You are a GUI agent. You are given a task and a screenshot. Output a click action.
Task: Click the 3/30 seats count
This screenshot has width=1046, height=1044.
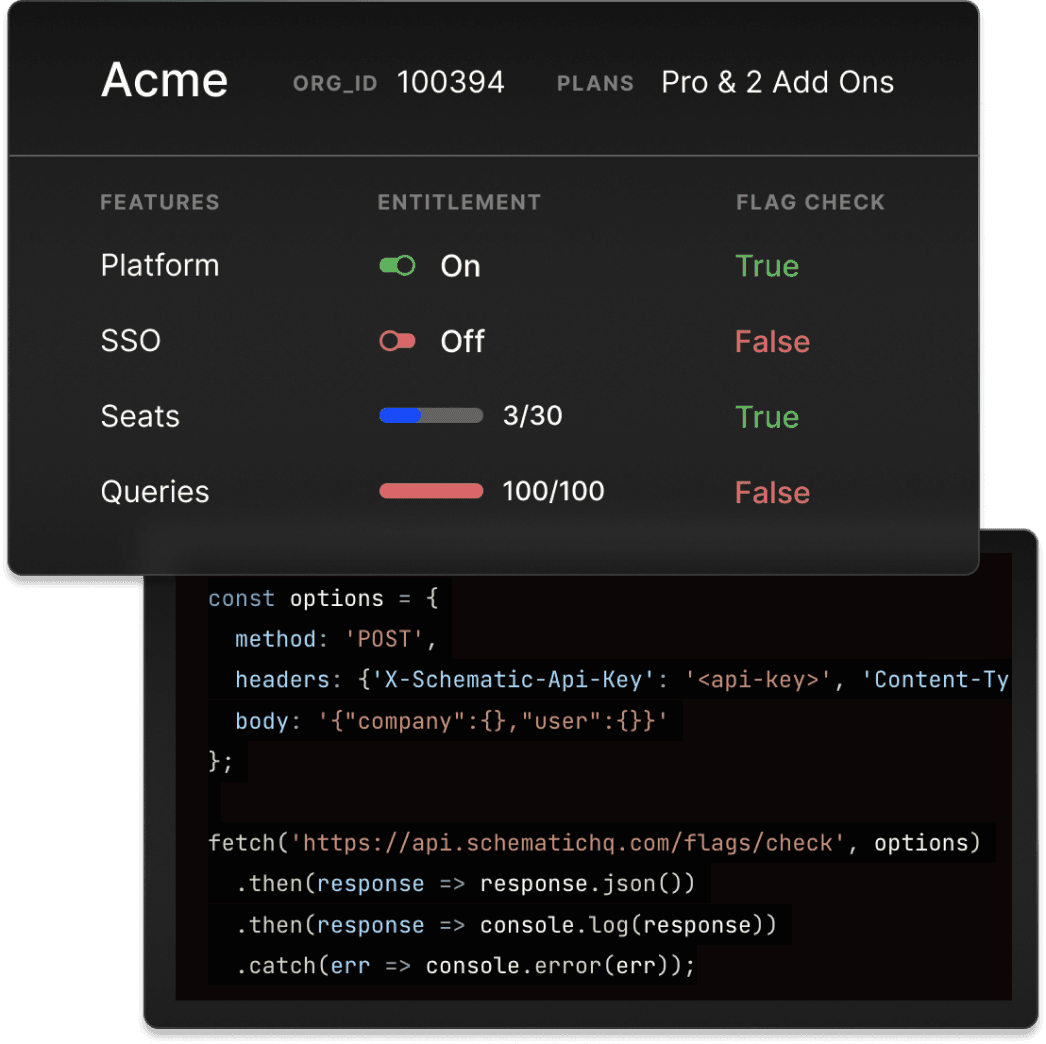(x=532, y=416)
